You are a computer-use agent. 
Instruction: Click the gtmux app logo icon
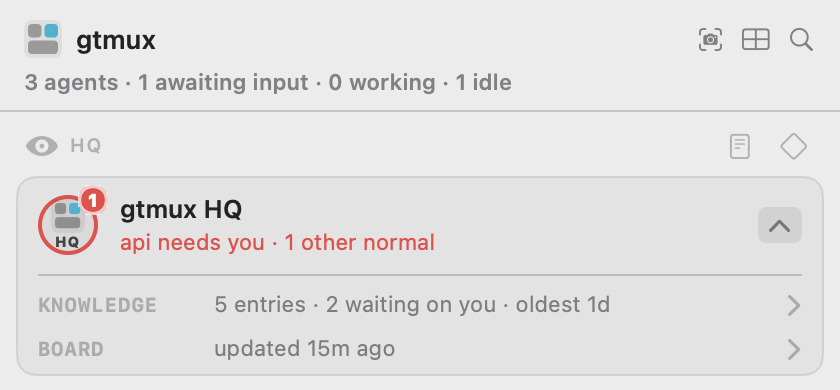(x=43, y=39)
